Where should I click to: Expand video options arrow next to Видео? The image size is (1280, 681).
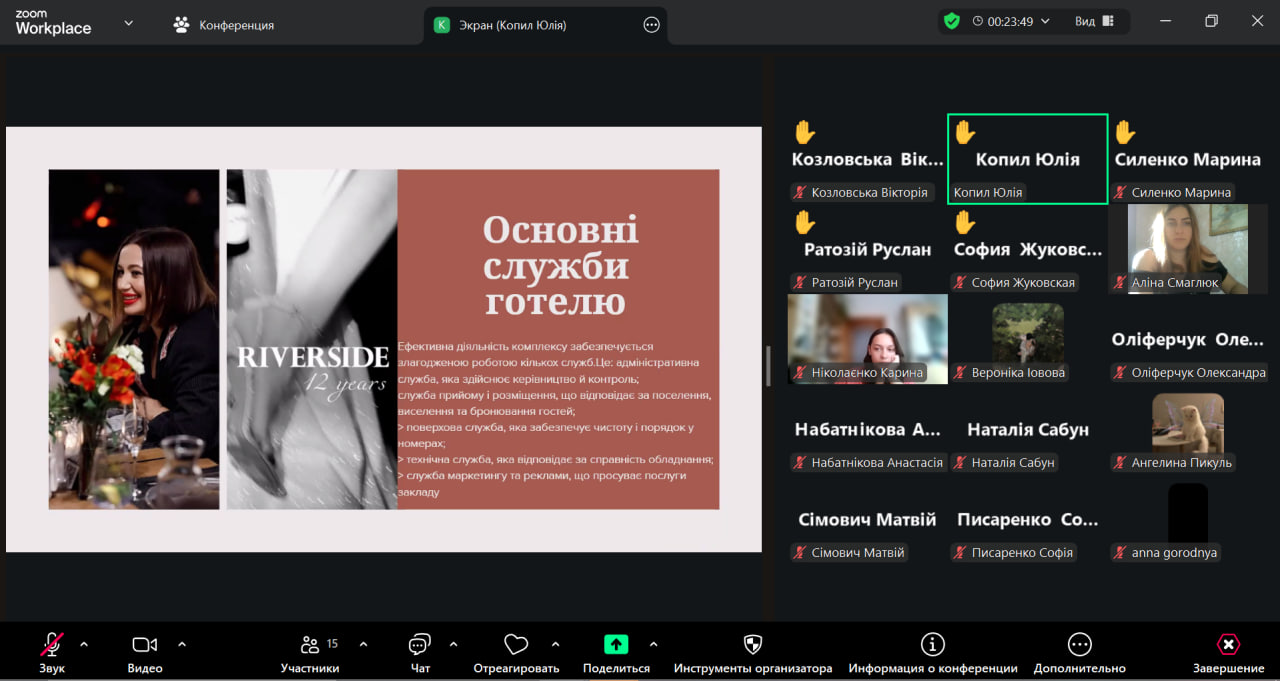pyautogui.click(x=182, y=644)
